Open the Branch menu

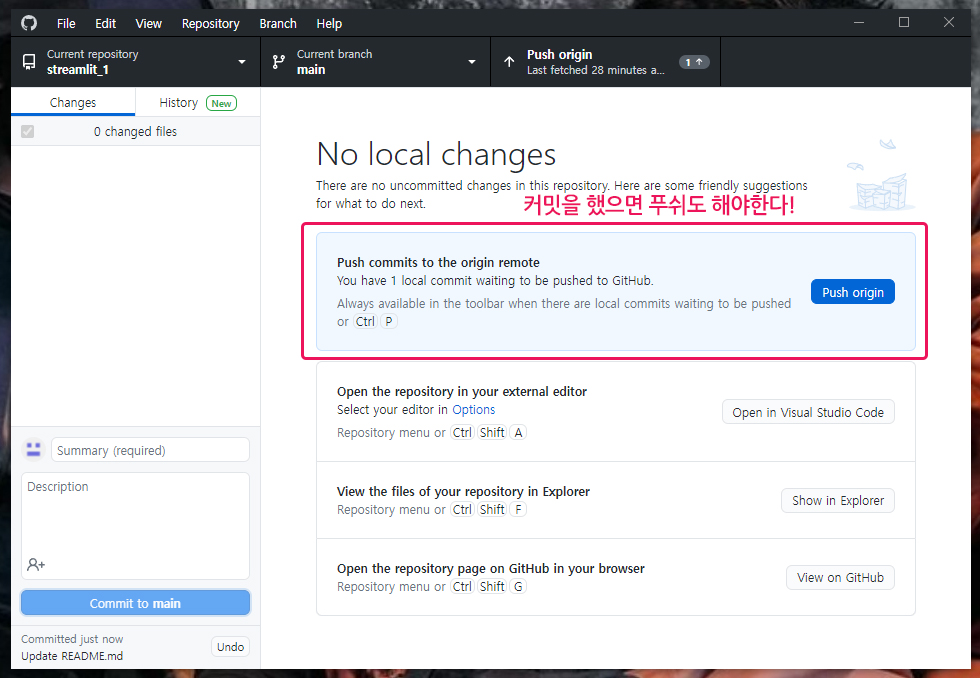coord(278,24)
